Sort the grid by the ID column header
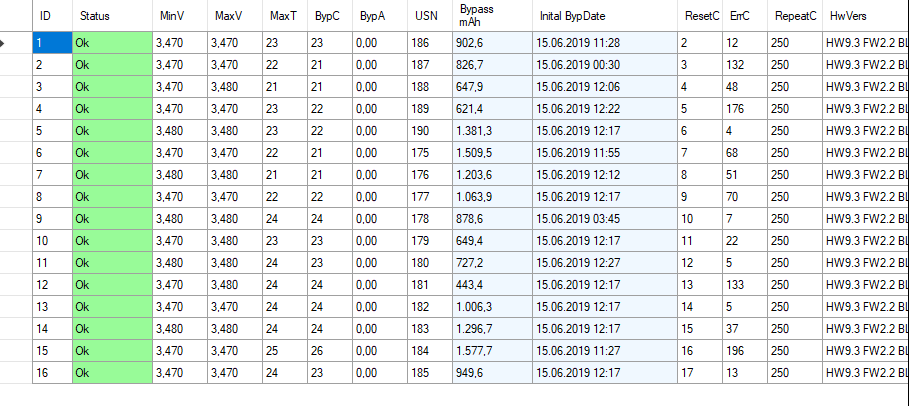The width and height of the screenshot is (909, 406). pos(51,16)
